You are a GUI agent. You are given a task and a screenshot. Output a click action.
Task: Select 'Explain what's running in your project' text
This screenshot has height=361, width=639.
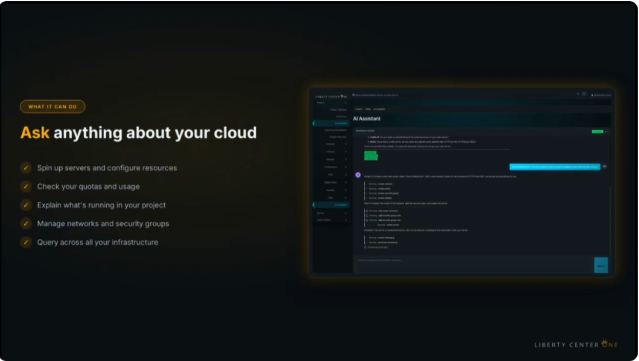click(101, 205)
